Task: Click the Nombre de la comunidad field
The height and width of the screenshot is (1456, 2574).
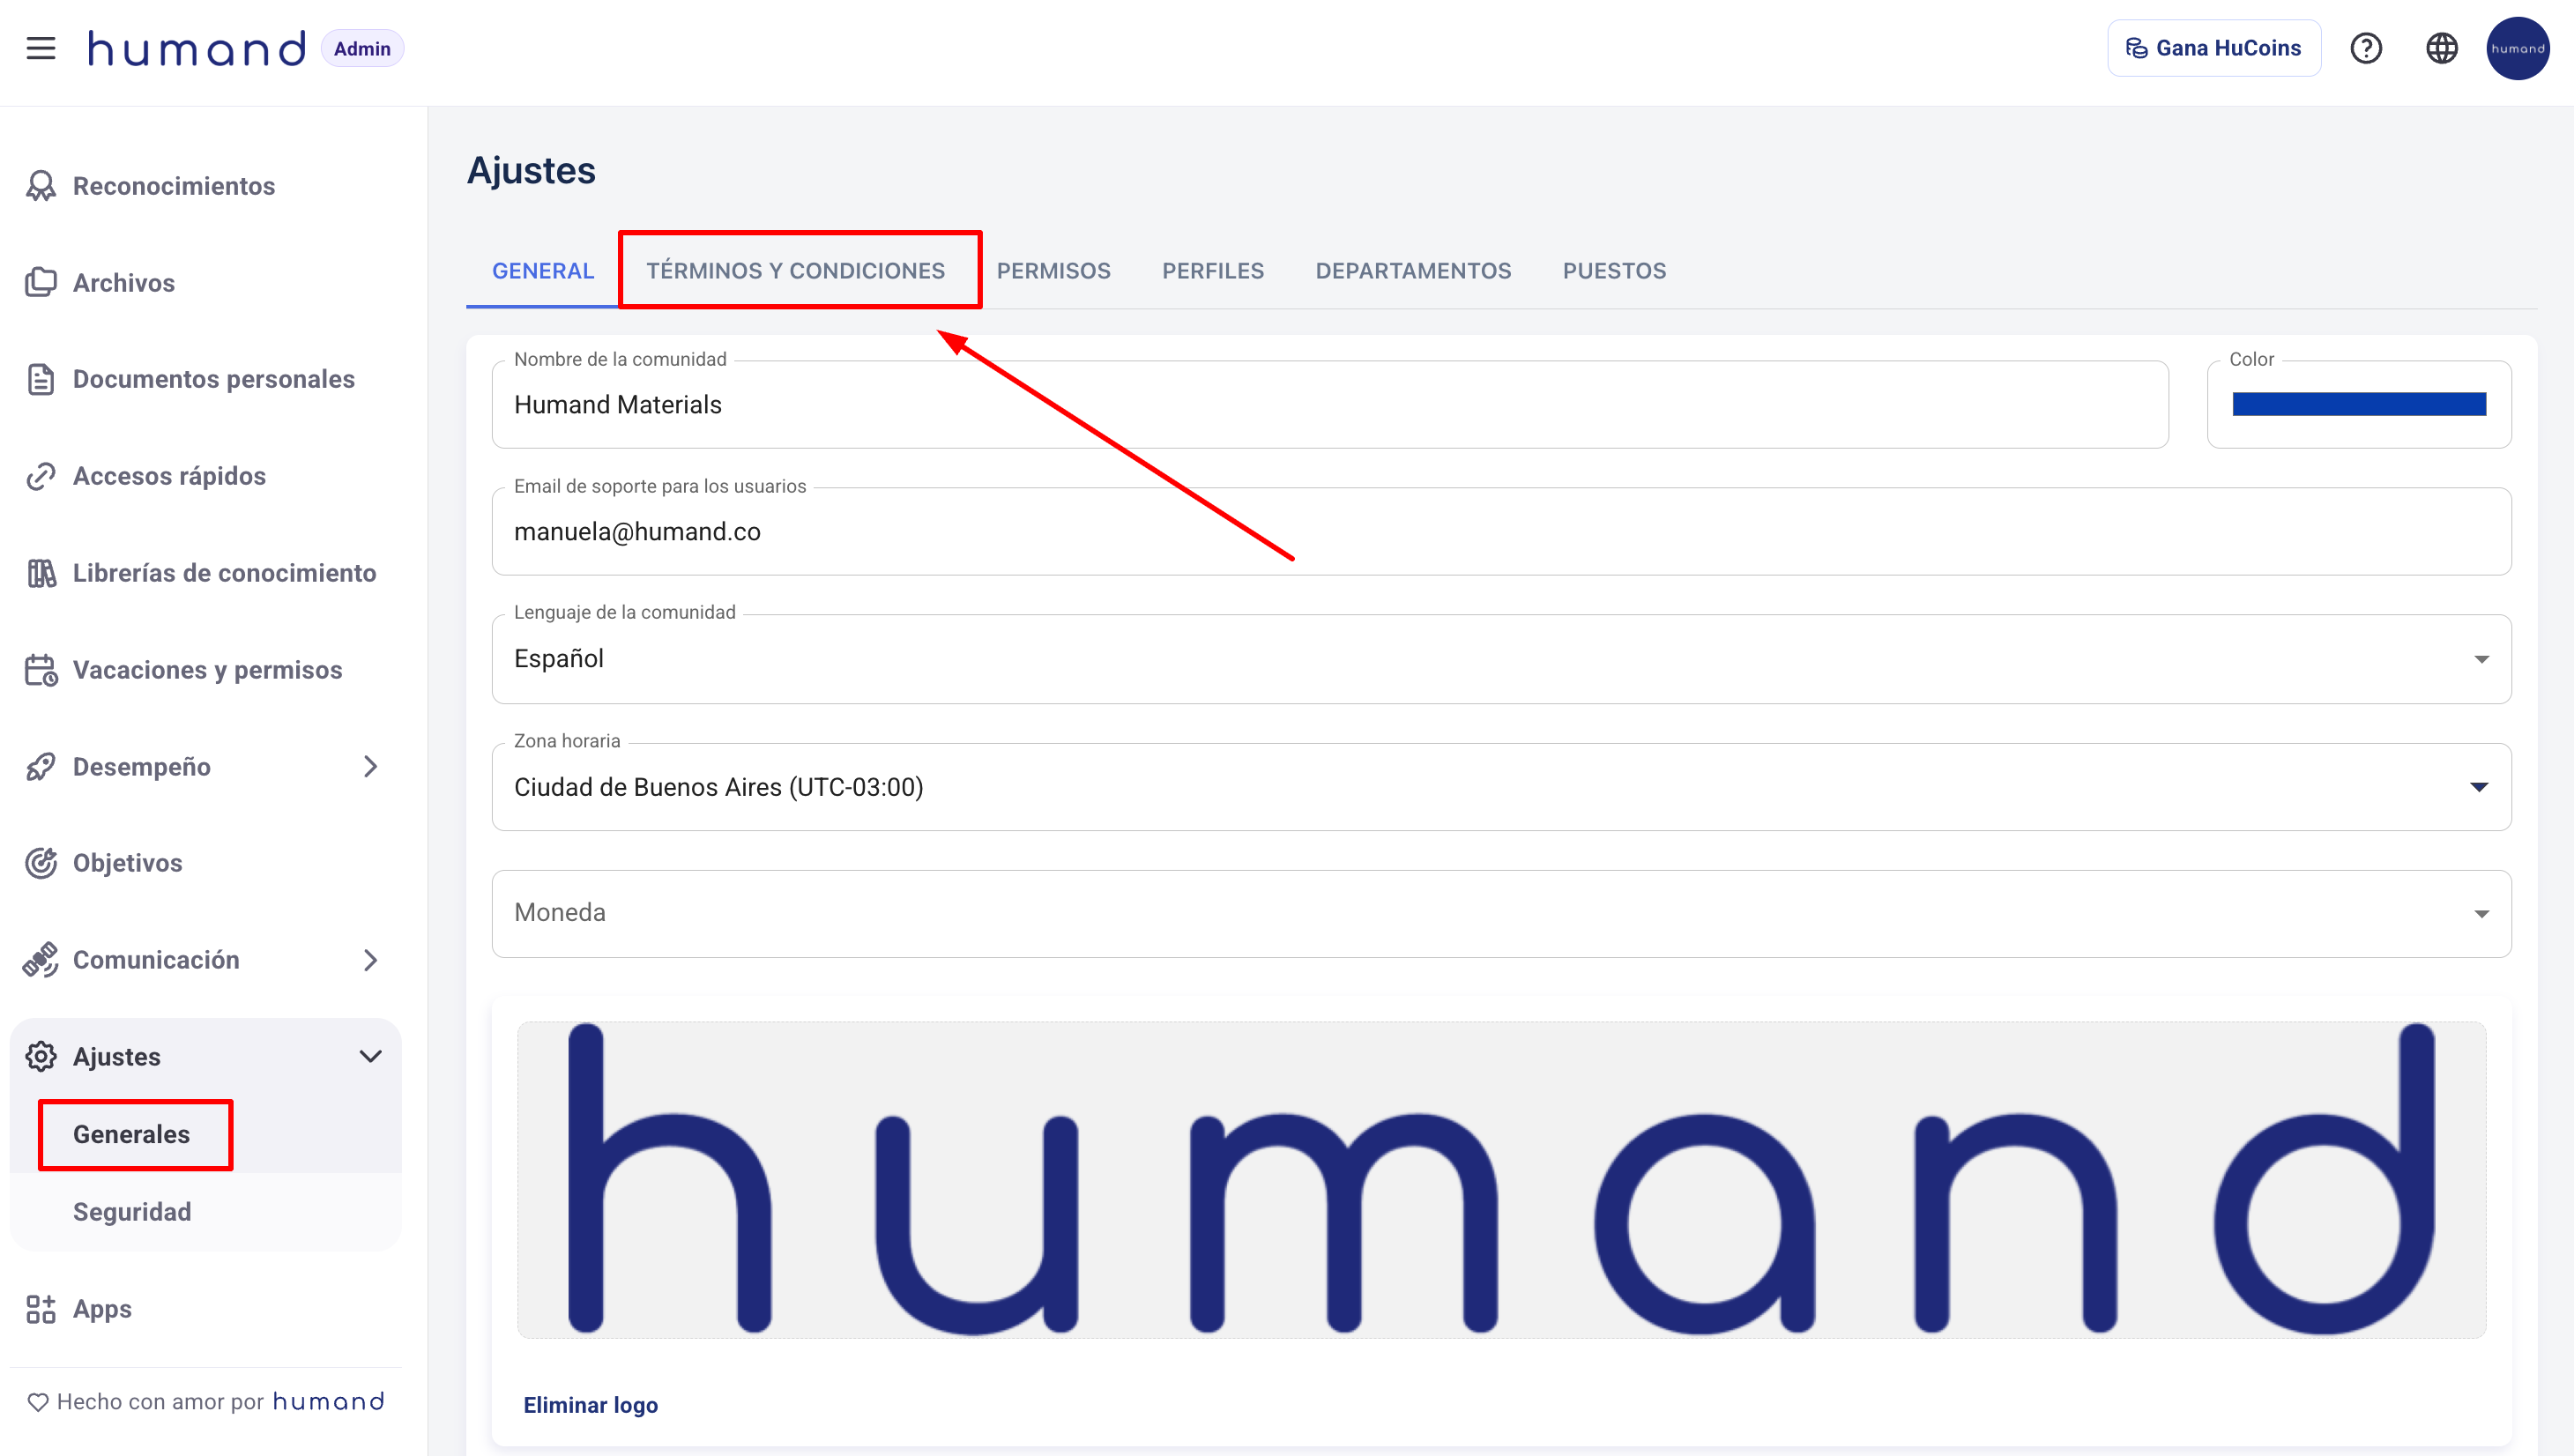Action: point(1330,405)
